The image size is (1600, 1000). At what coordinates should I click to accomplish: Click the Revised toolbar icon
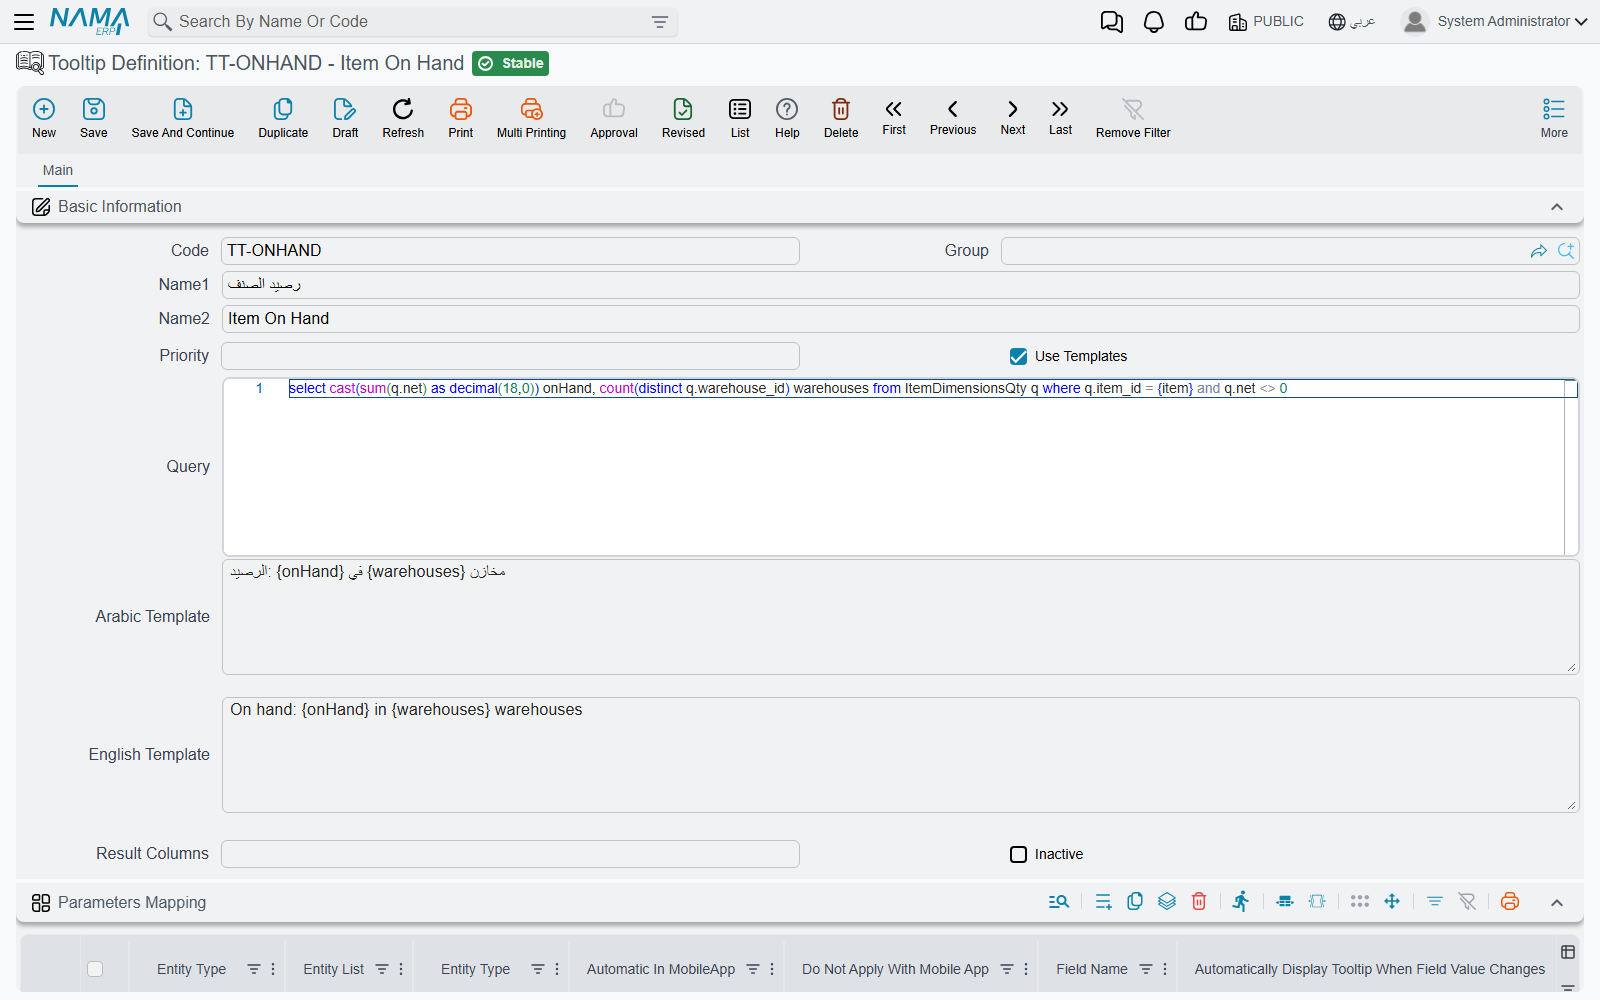click(683, 109)
